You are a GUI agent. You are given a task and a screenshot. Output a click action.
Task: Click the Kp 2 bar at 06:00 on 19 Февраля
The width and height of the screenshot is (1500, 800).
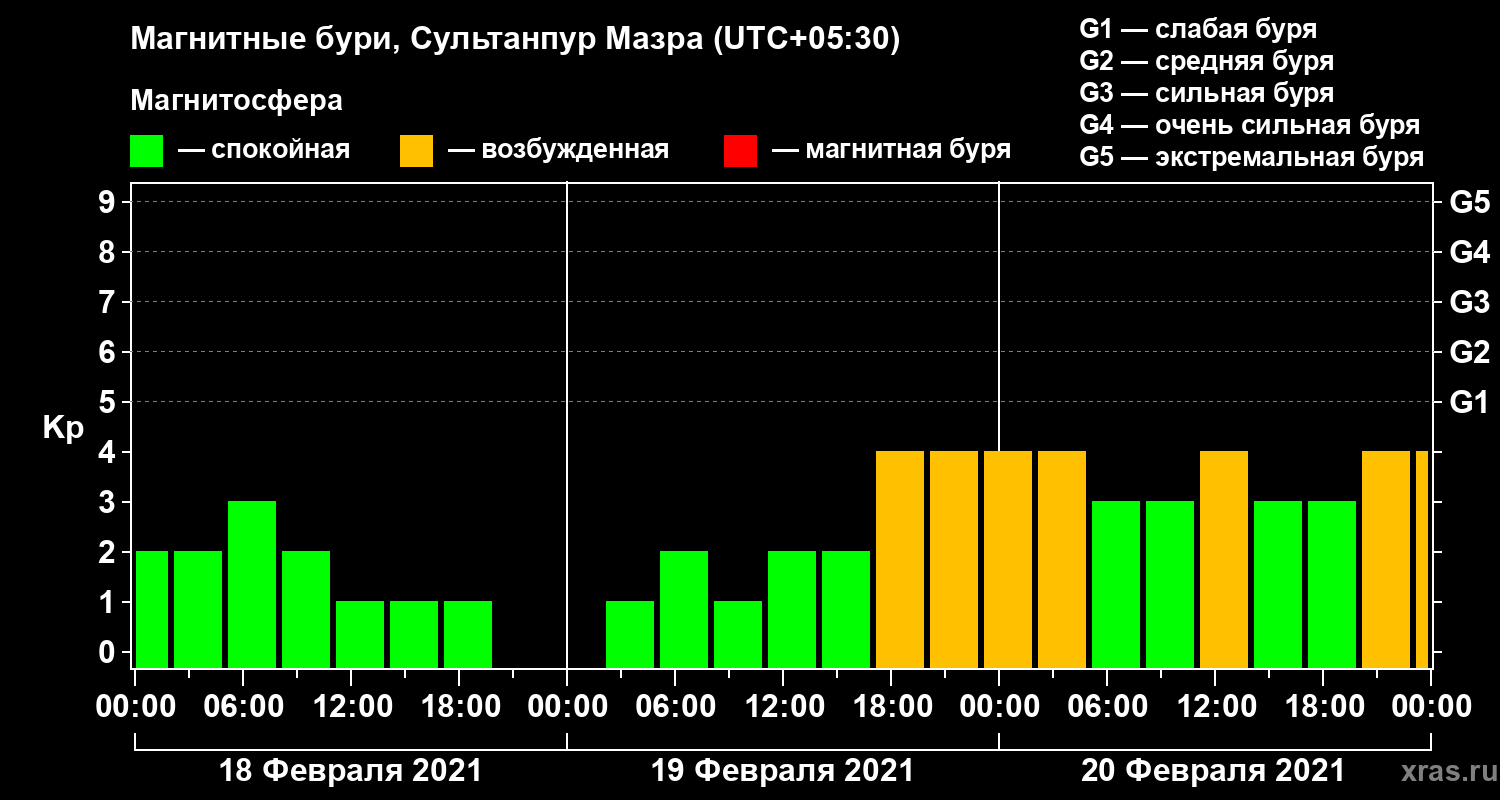[684, 609]
